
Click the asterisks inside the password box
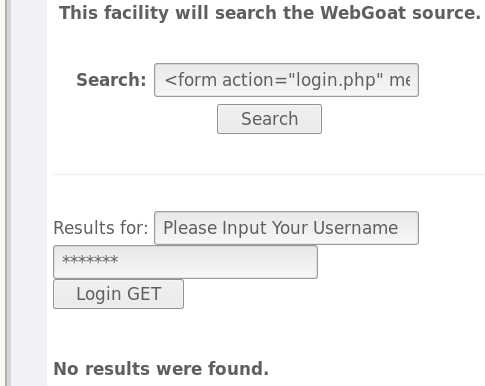[90, 260]
